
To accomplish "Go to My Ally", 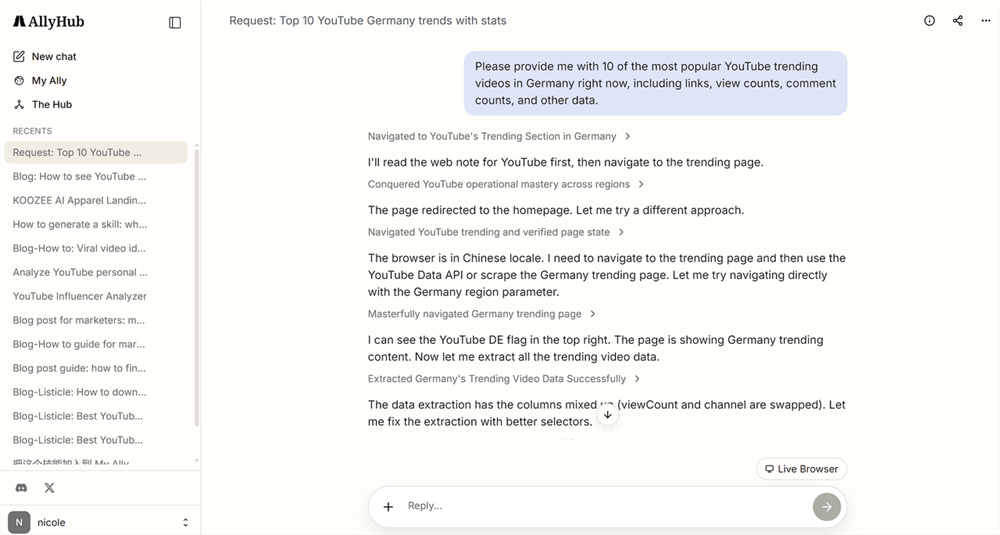I will 49,80.
